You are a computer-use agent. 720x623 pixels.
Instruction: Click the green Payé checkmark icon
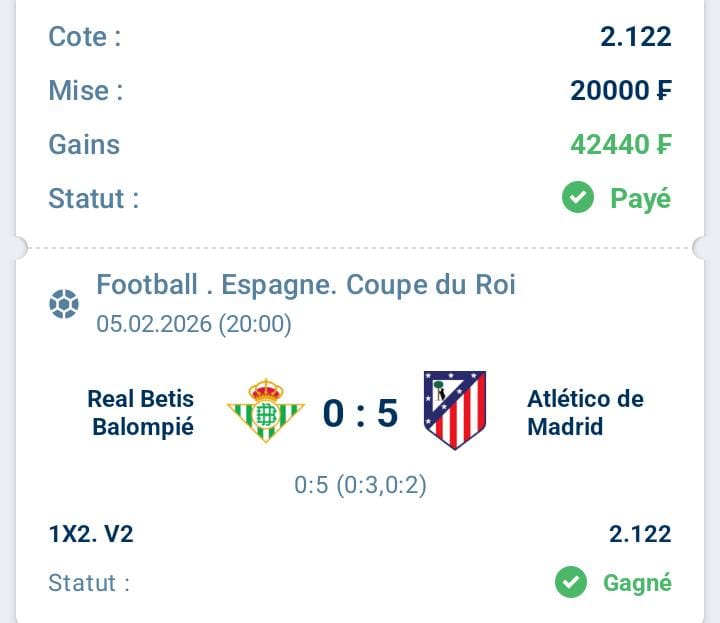point(578,198)
